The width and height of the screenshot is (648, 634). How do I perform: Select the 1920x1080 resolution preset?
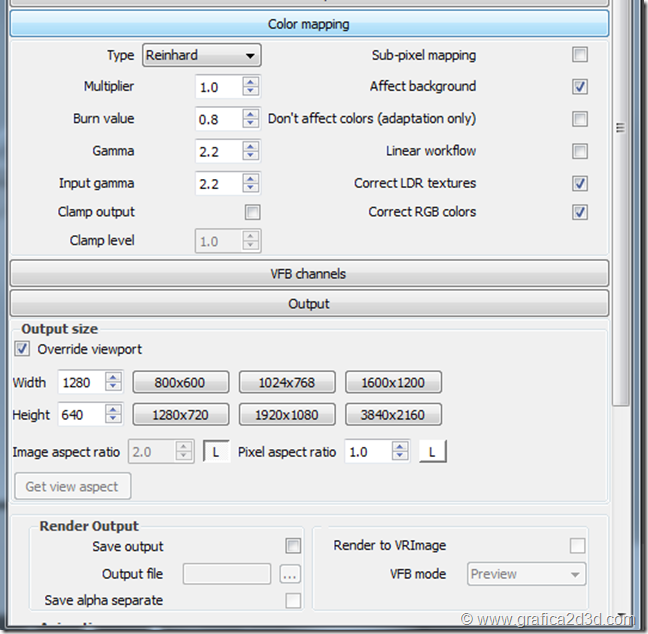tap(288, 414)
